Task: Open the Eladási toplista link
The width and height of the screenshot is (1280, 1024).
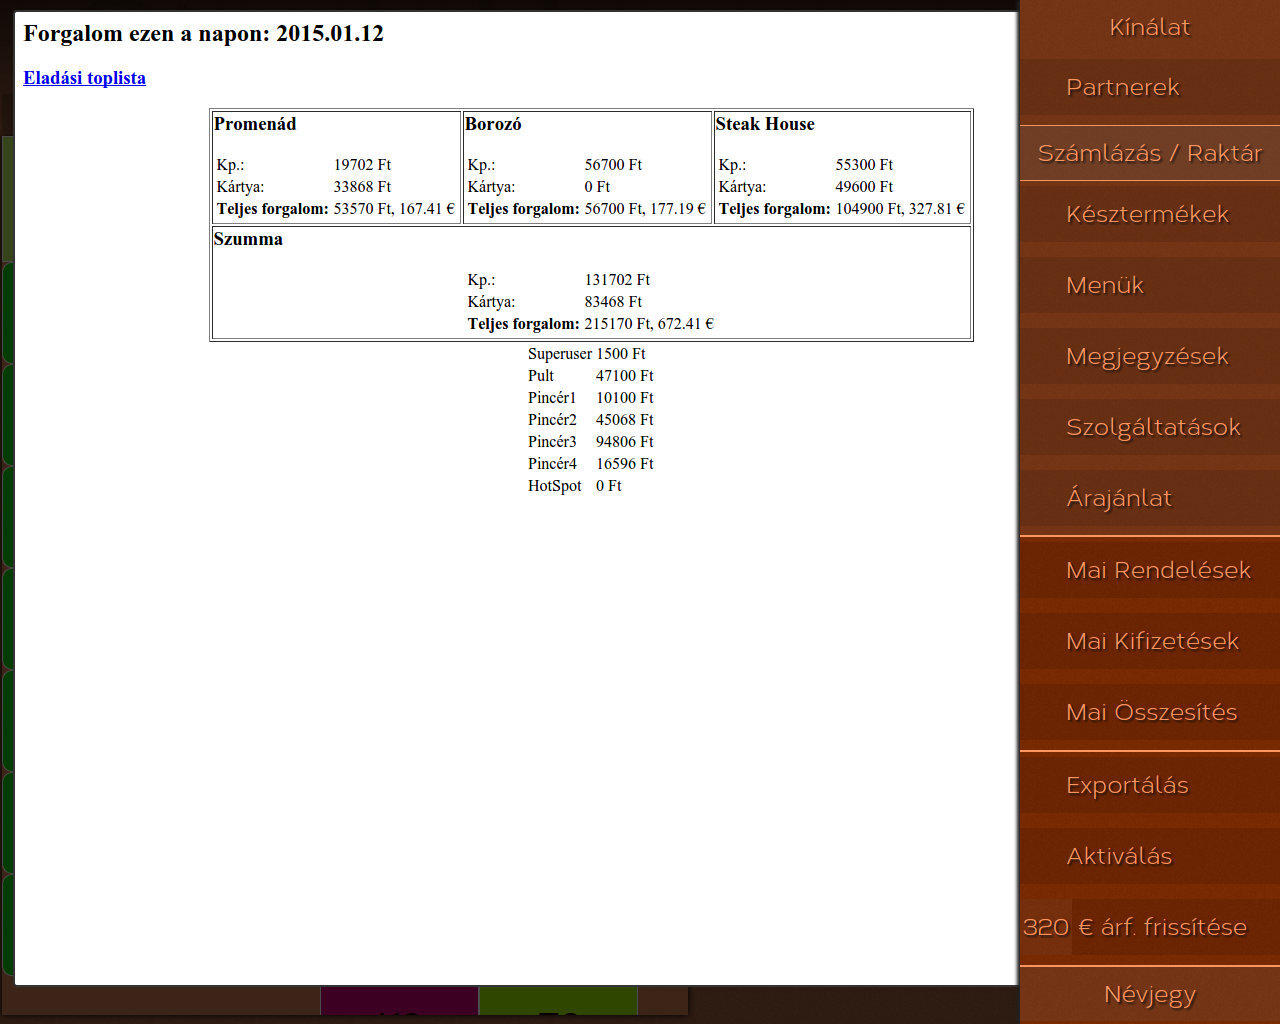Action: point(85,78)
